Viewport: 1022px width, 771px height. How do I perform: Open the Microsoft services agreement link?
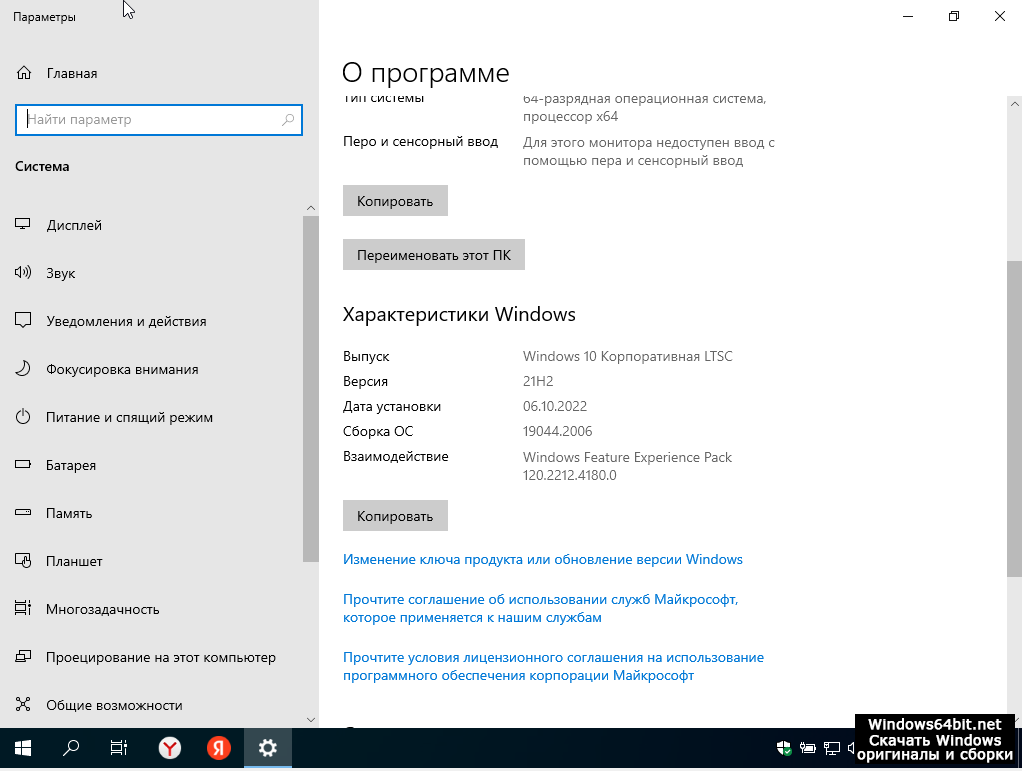coord(540,608)
